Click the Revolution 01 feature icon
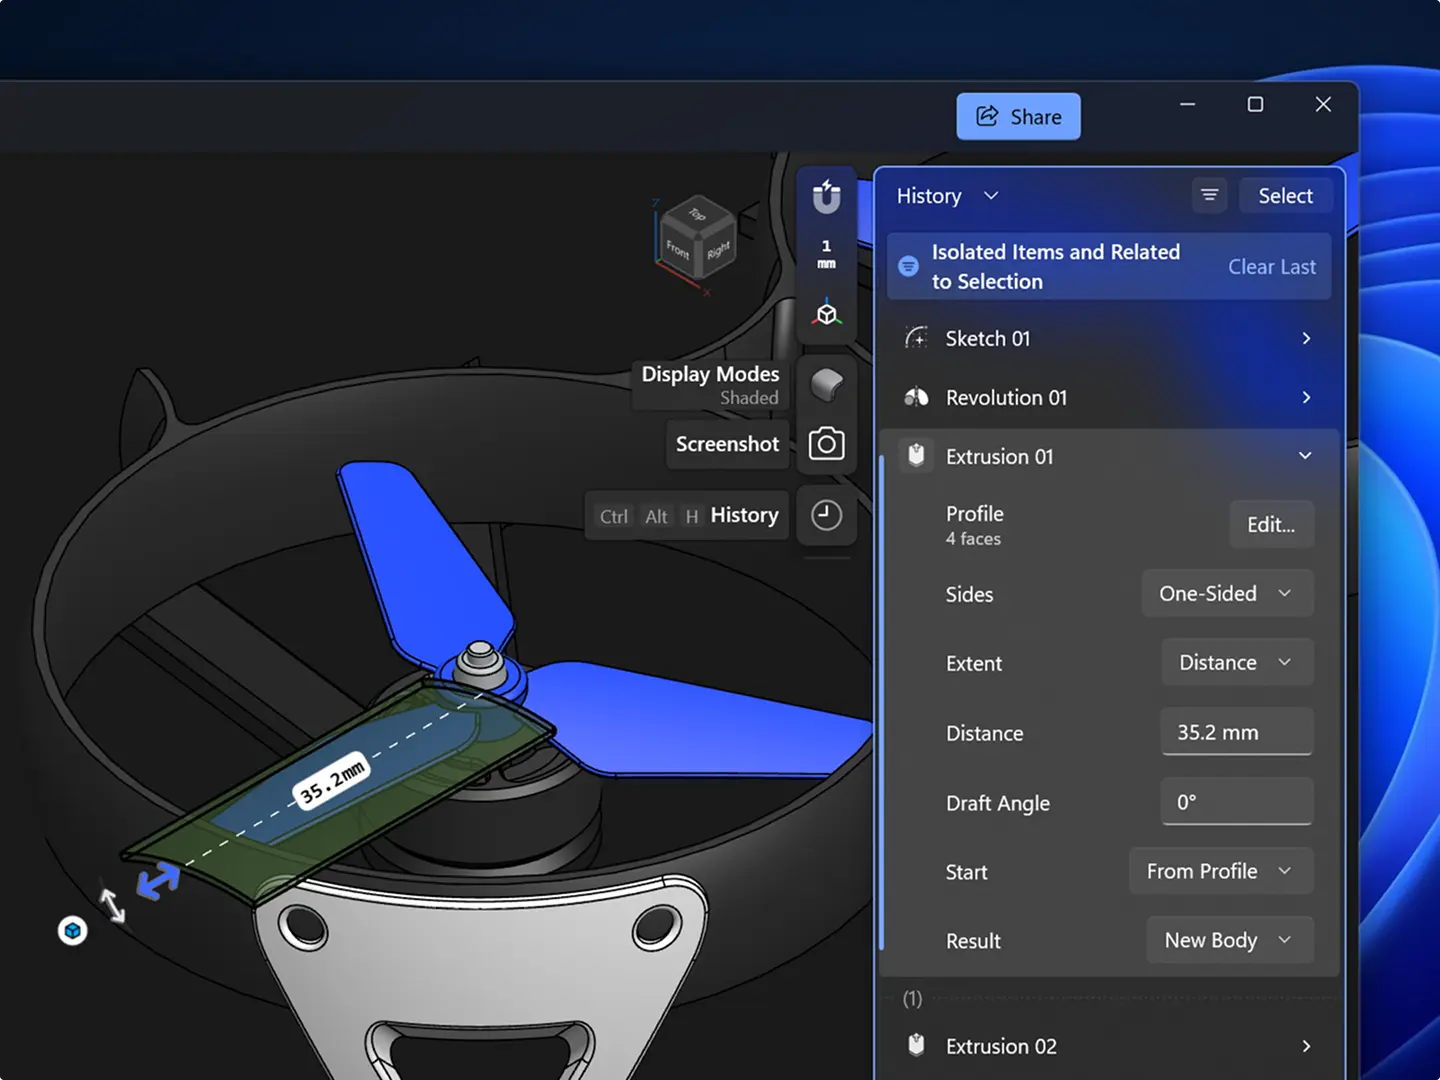The image size is (1440, 1080). tap(916, 397)
